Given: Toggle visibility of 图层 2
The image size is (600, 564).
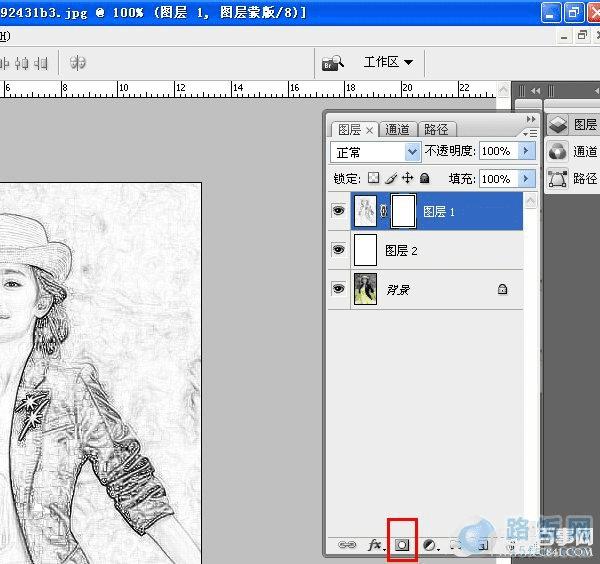Looking at the screenshot, I should (338, 250).
